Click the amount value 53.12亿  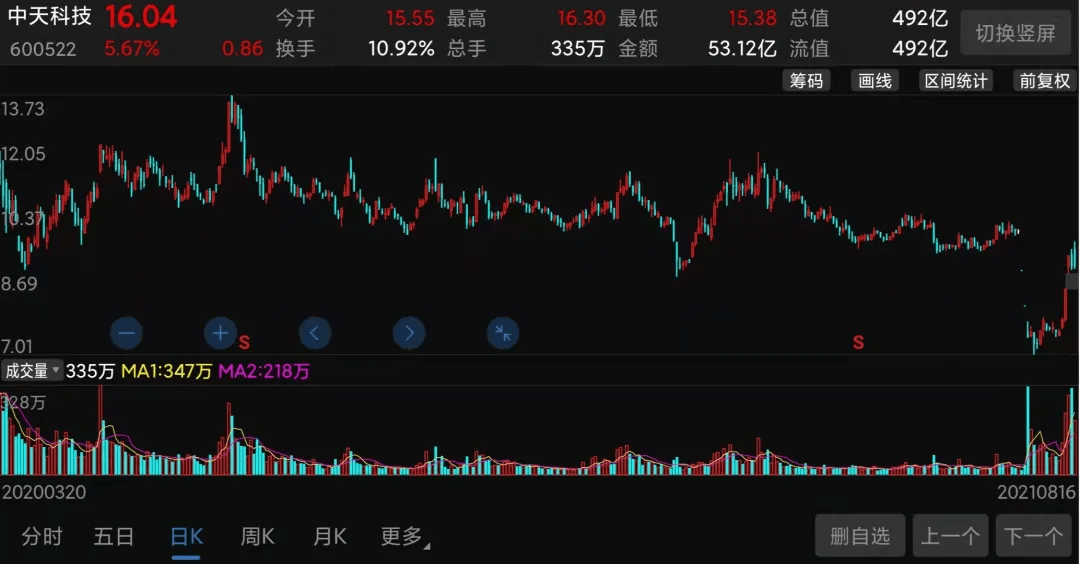coord(742,48)
